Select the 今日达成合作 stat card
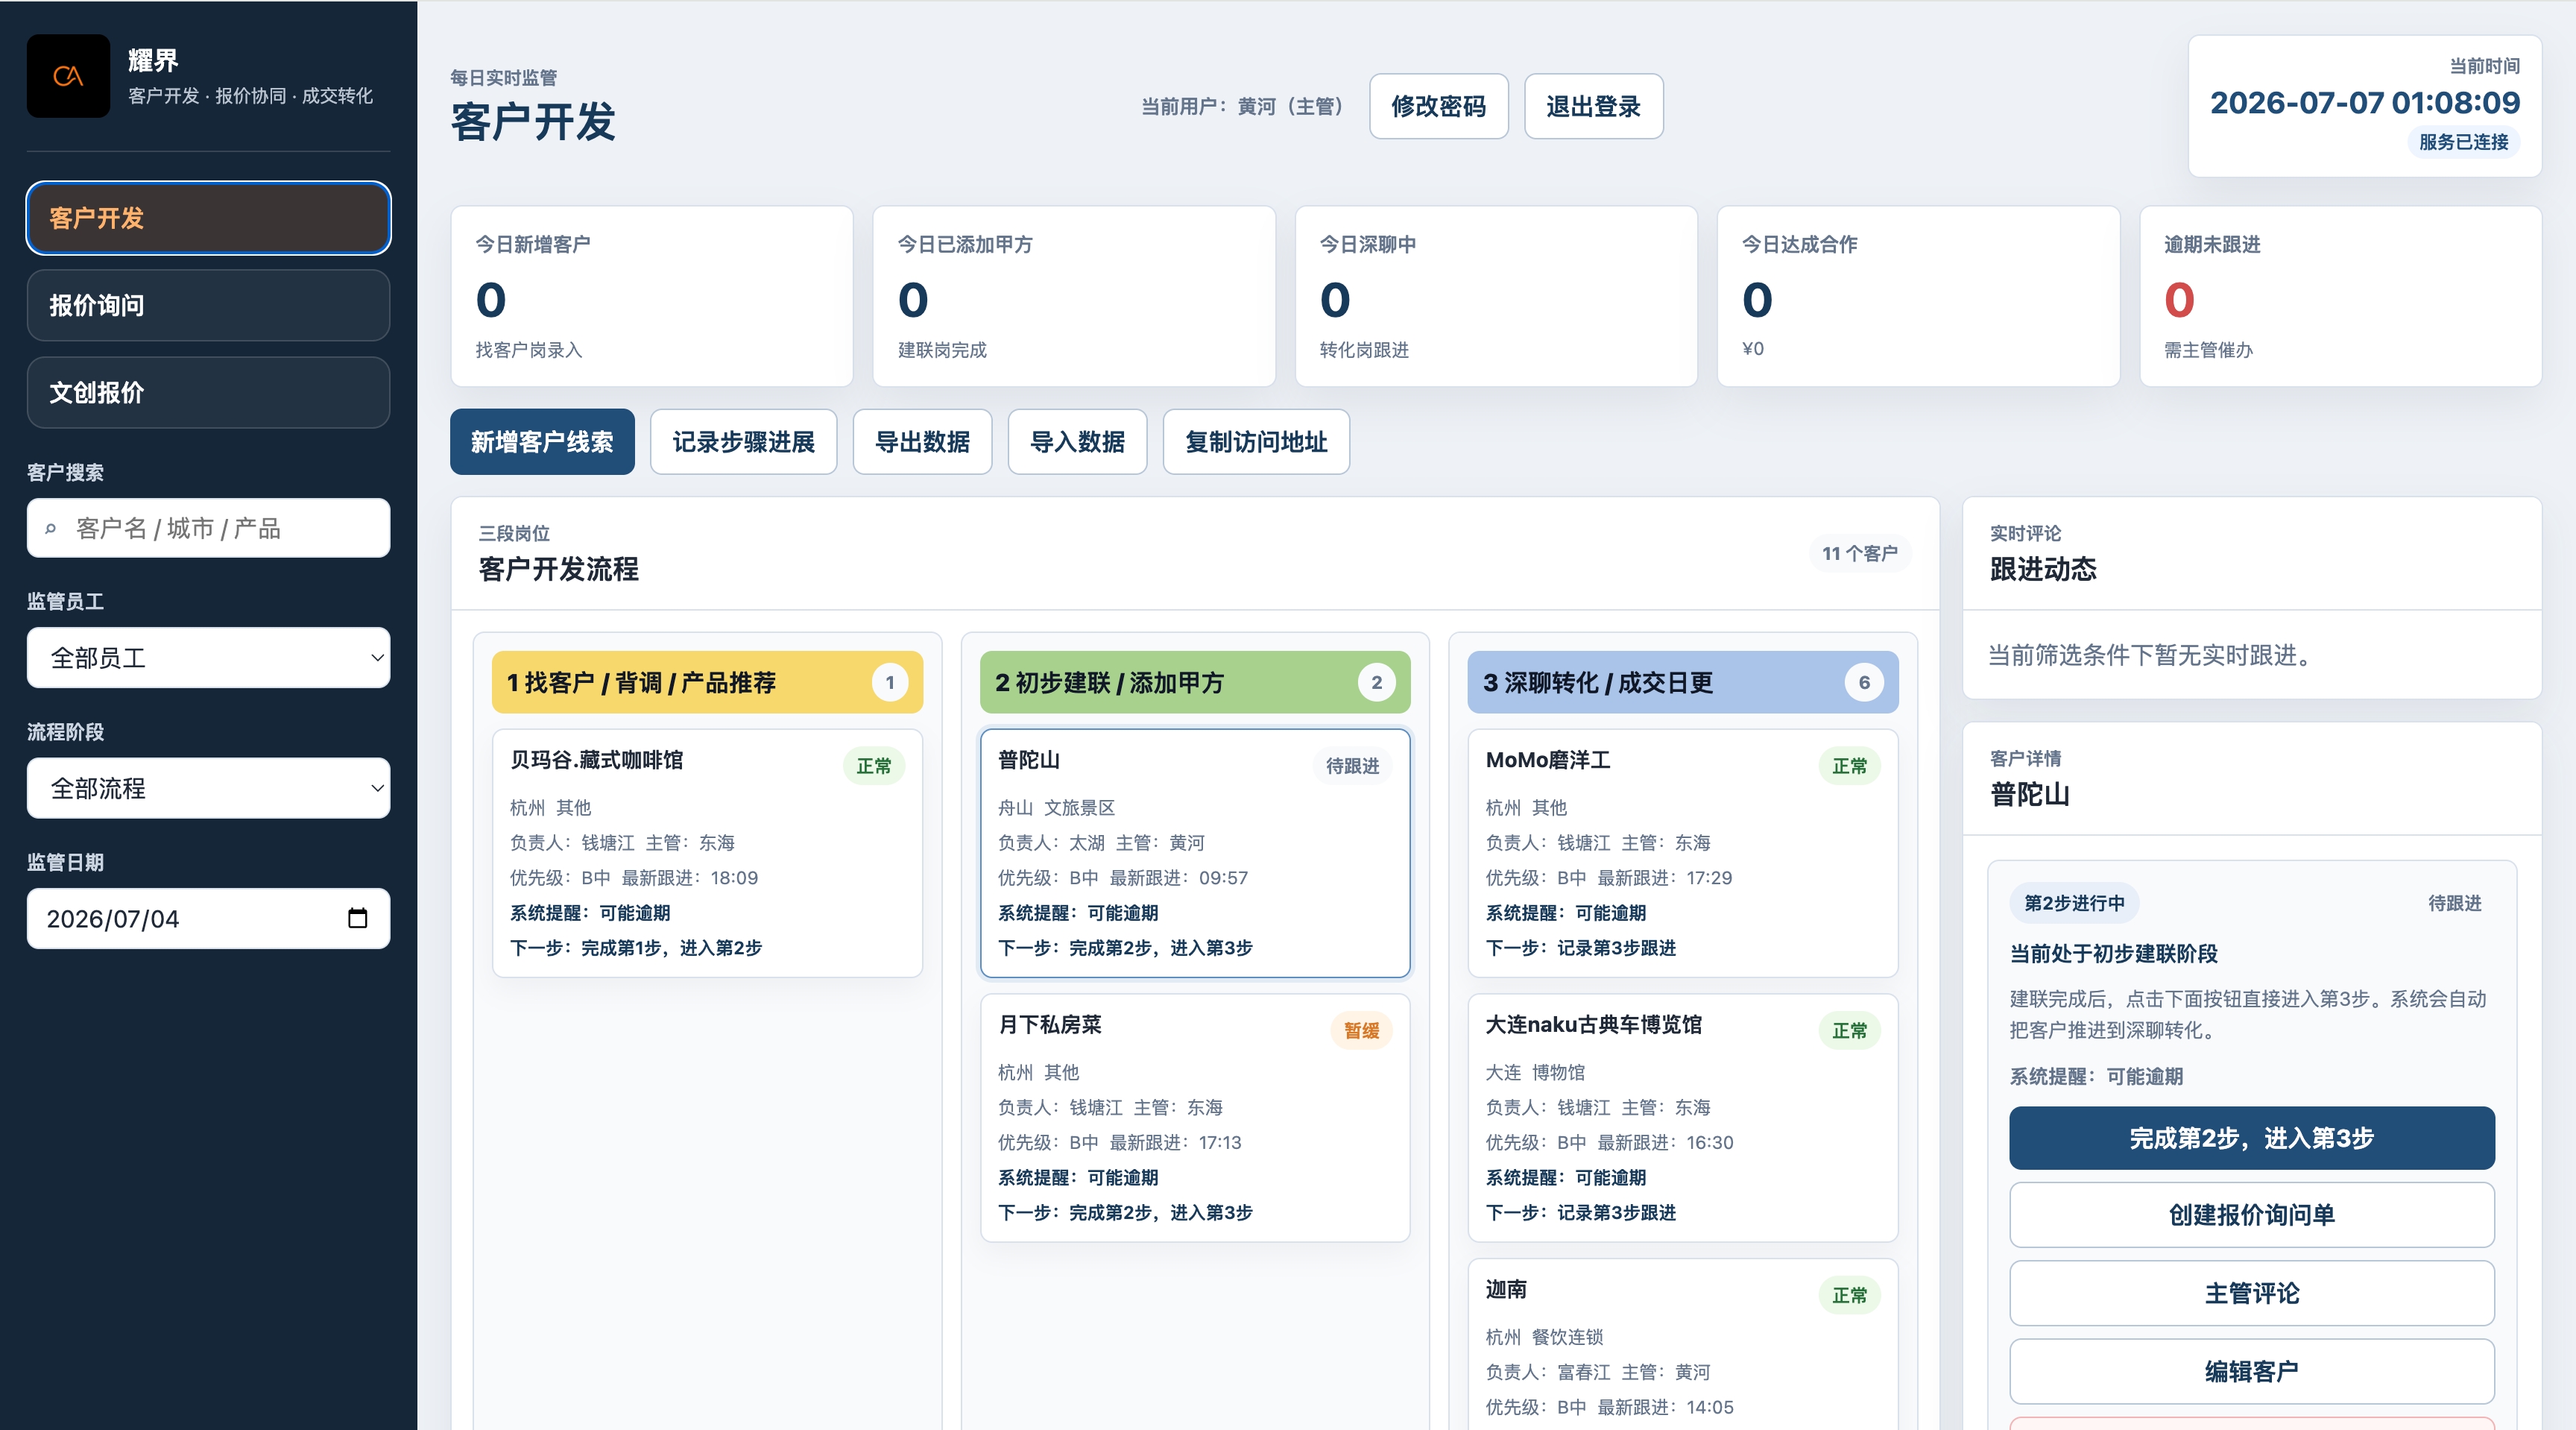Image resolution: width=2576 pixels, height=1430 pixels. 1918,296
